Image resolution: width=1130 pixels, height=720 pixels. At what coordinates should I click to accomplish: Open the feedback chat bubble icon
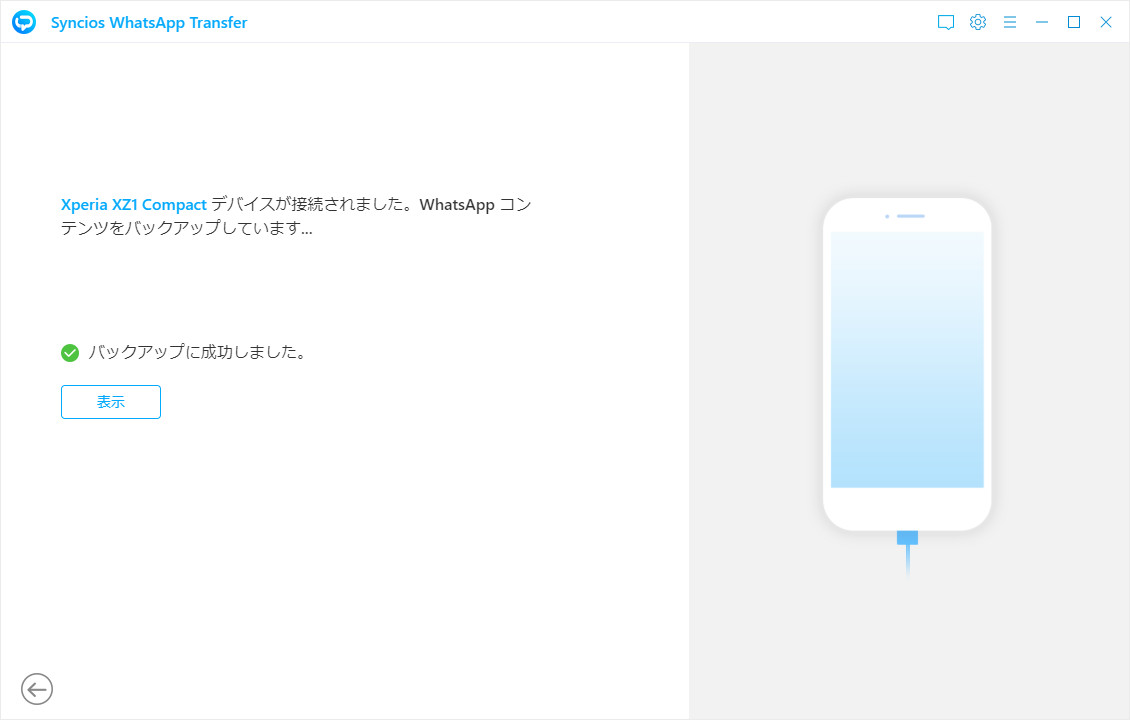[946, 22]
